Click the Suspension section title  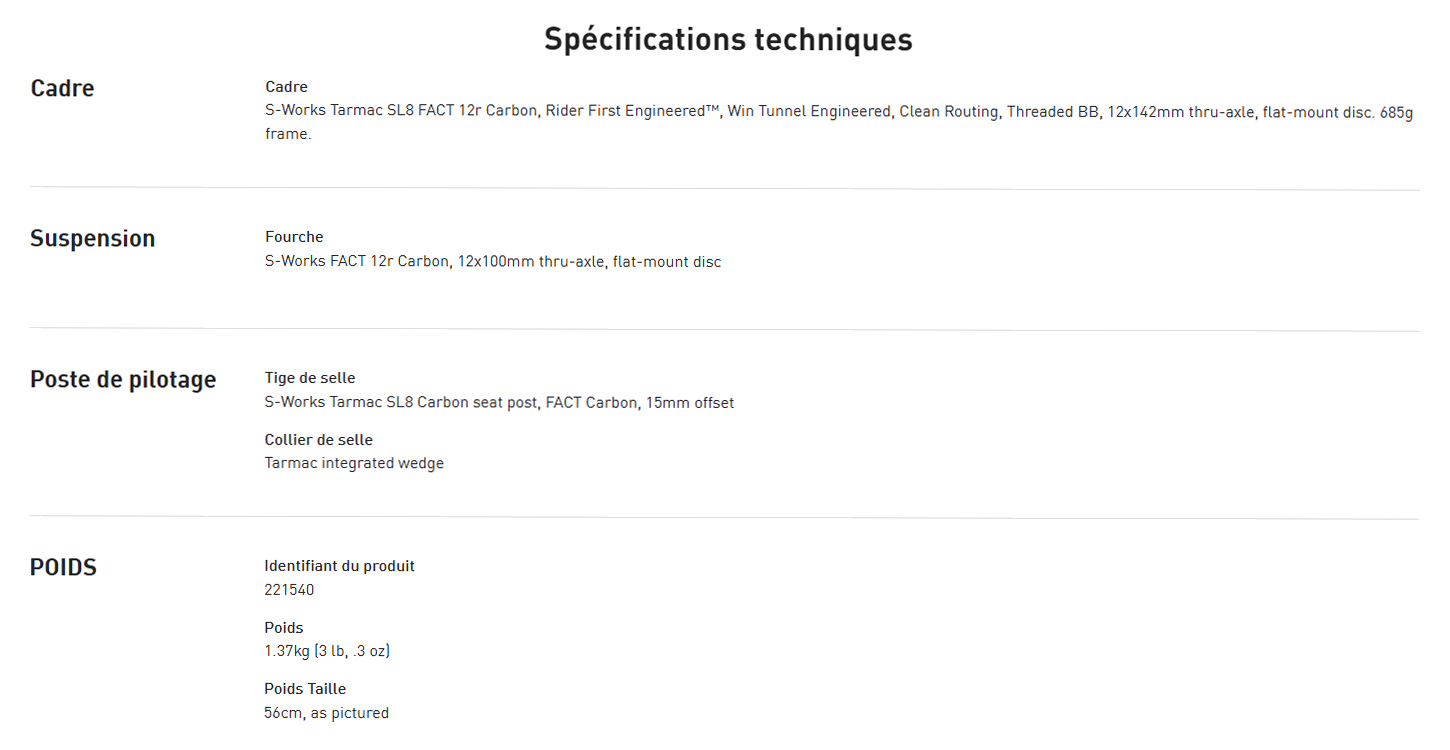(92, 238)
